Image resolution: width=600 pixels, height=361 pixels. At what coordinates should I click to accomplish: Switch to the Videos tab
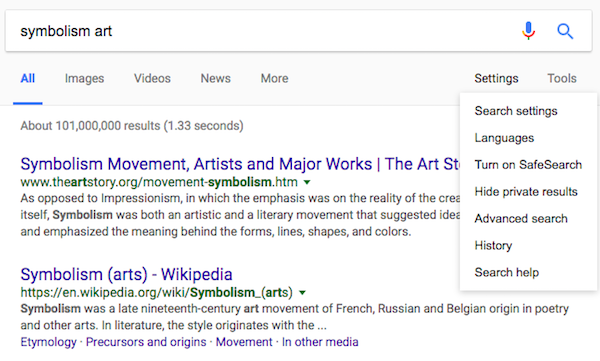(152, 78)
